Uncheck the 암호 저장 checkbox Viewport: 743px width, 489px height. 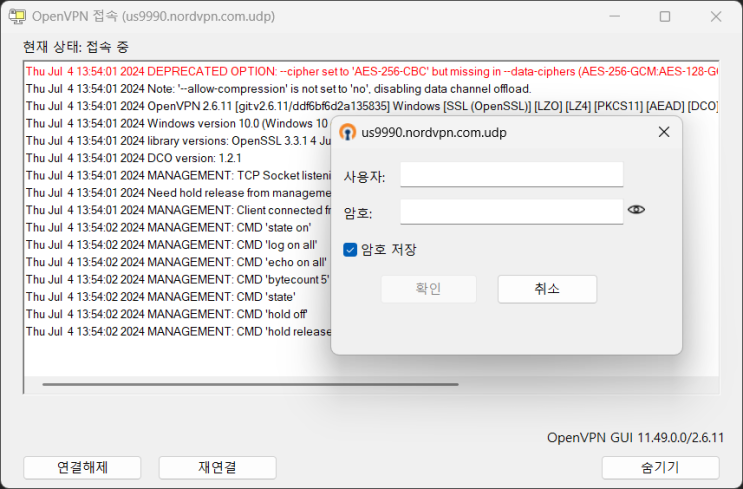350,250
